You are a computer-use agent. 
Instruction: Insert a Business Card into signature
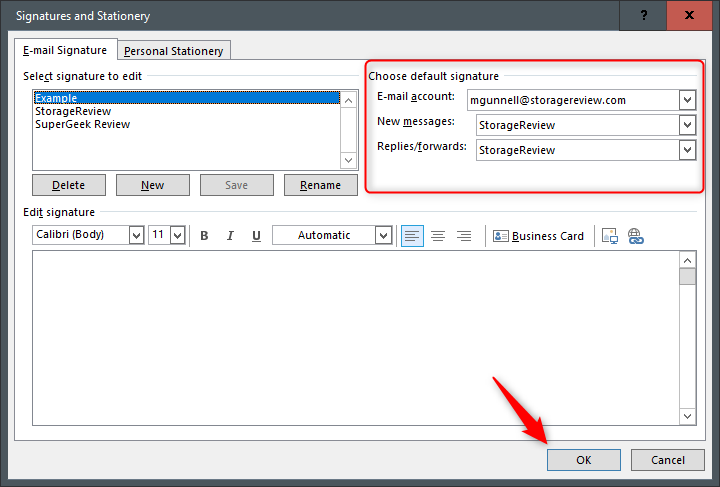[538, 236]
